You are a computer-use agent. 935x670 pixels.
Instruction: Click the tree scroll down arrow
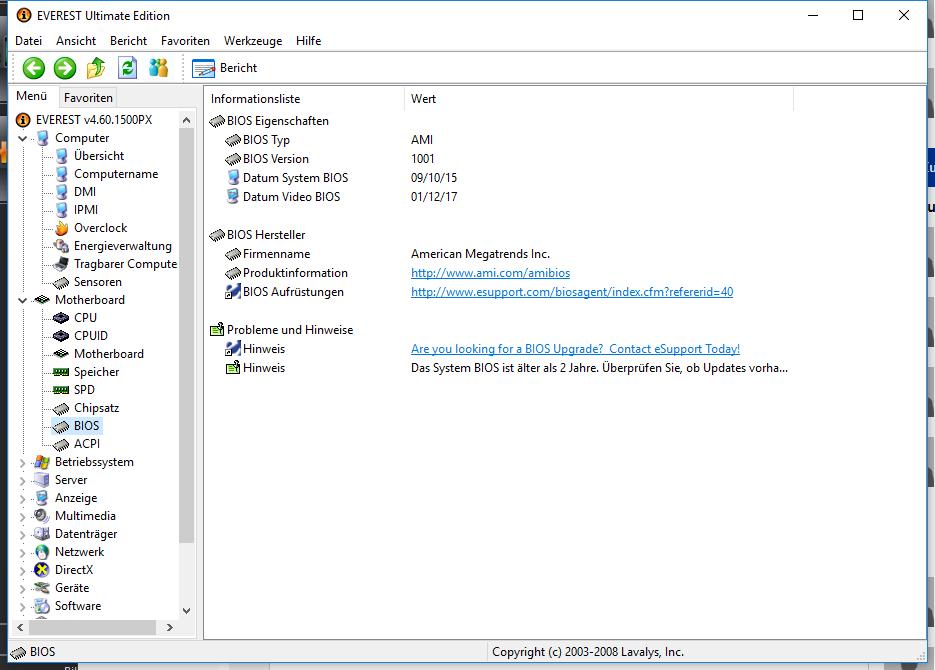186,611
